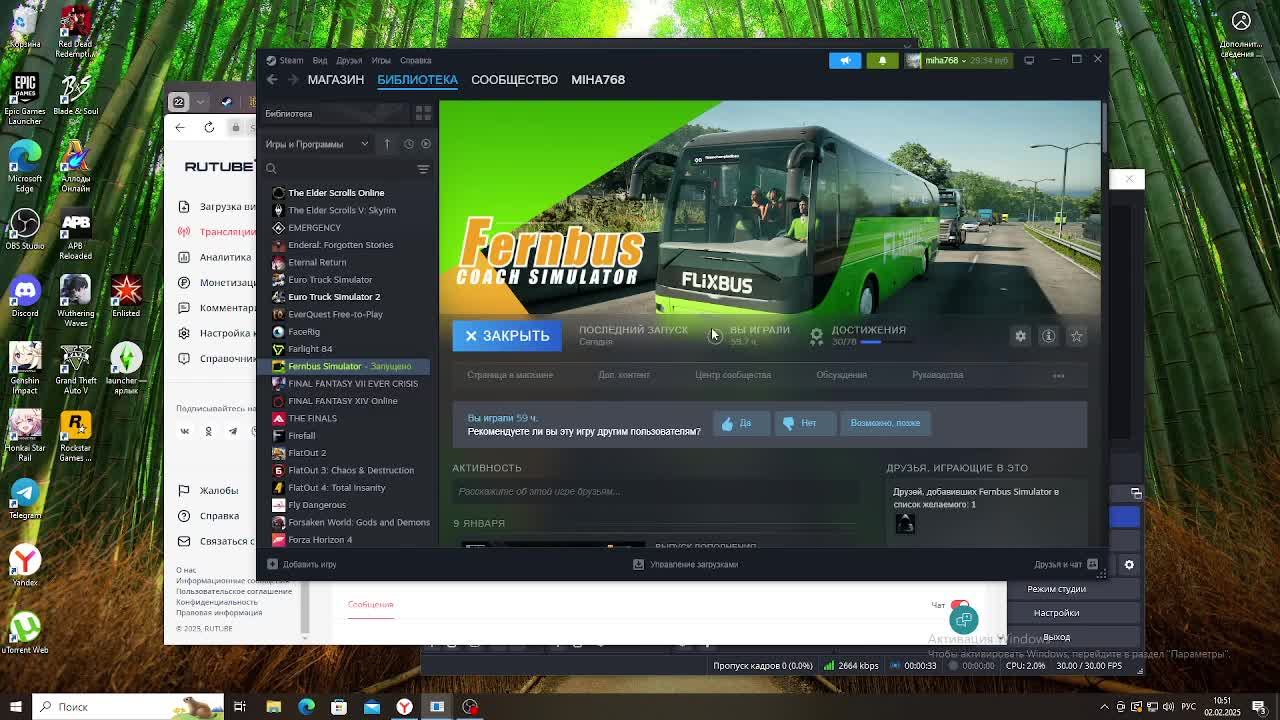Viewport: 1280px width, 720px height.
Task: Open Yandex browser from the taskbar
Action: (x=404, y=707)
